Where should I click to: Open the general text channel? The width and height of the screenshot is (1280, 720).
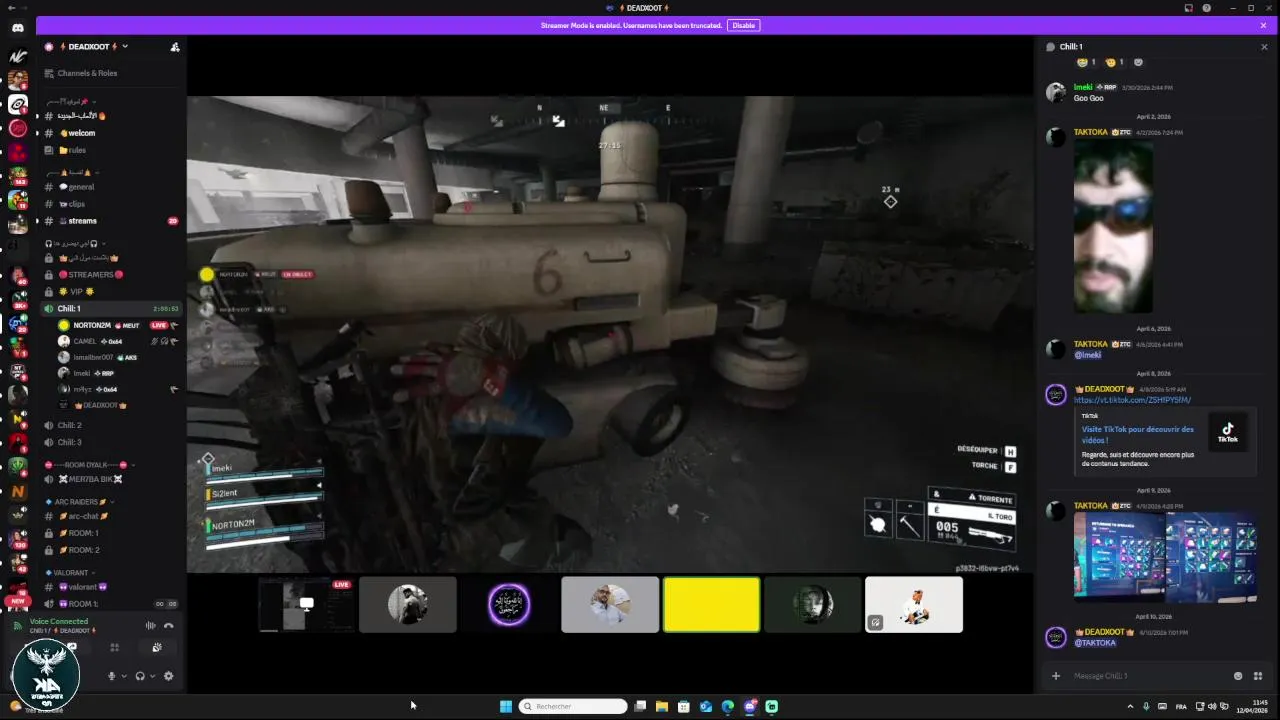[110, 187]
